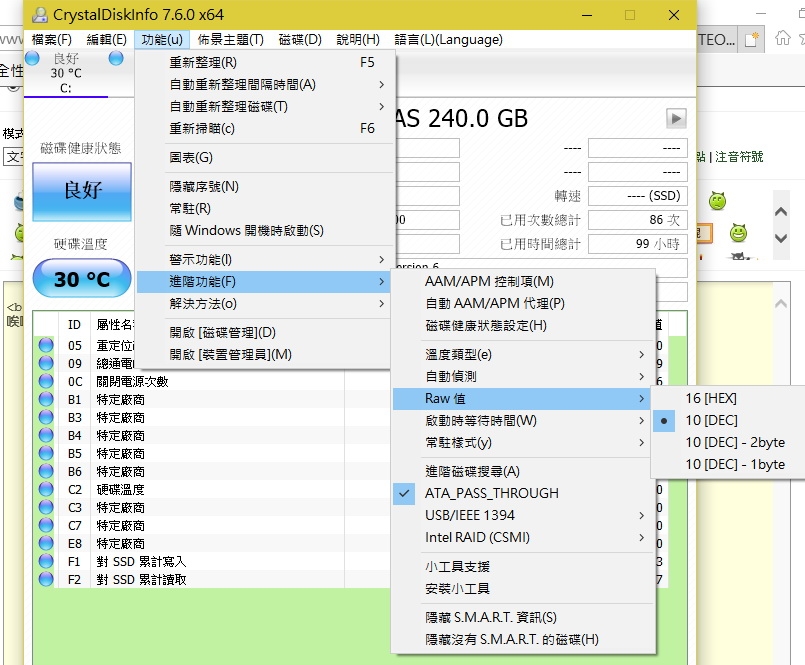Expand the 警示功能(I) submenu
The height and width of the screenshot is (665, 805).
265,260
